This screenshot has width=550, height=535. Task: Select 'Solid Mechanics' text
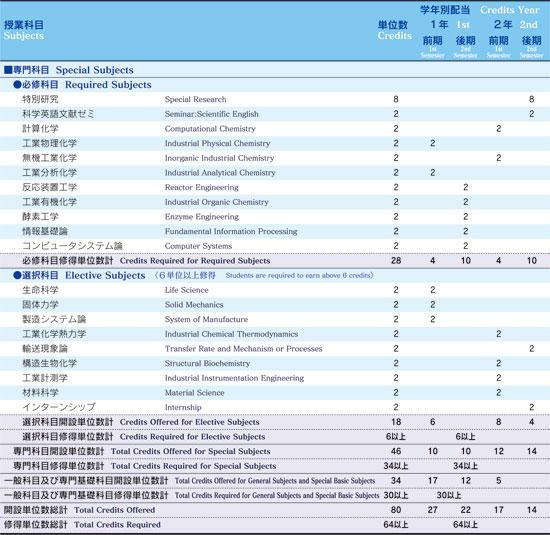click(194, 305)
